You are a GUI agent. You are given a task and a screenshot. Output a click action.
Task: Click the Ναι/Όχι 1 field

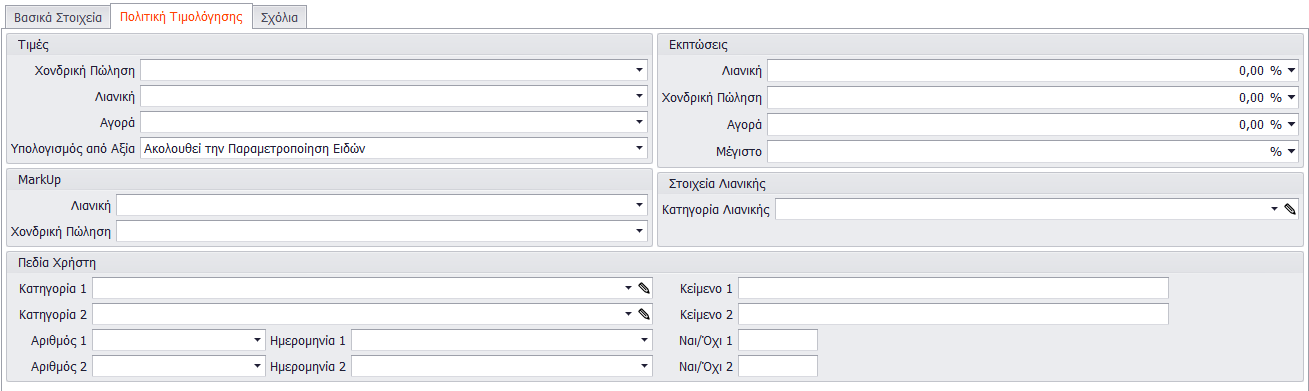(x=778, y=340)
